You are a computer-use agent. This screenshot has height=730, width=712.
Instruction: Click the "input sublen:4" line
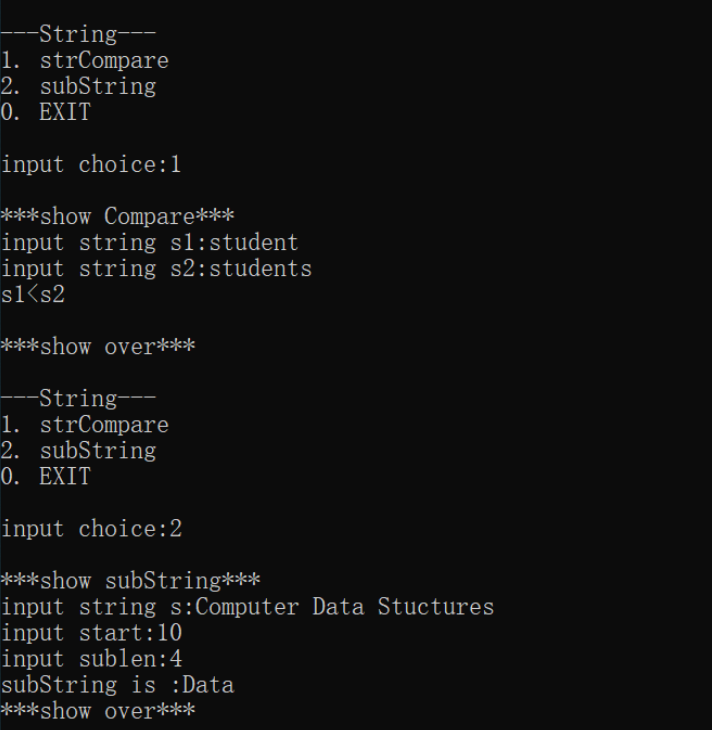point(91,659)
